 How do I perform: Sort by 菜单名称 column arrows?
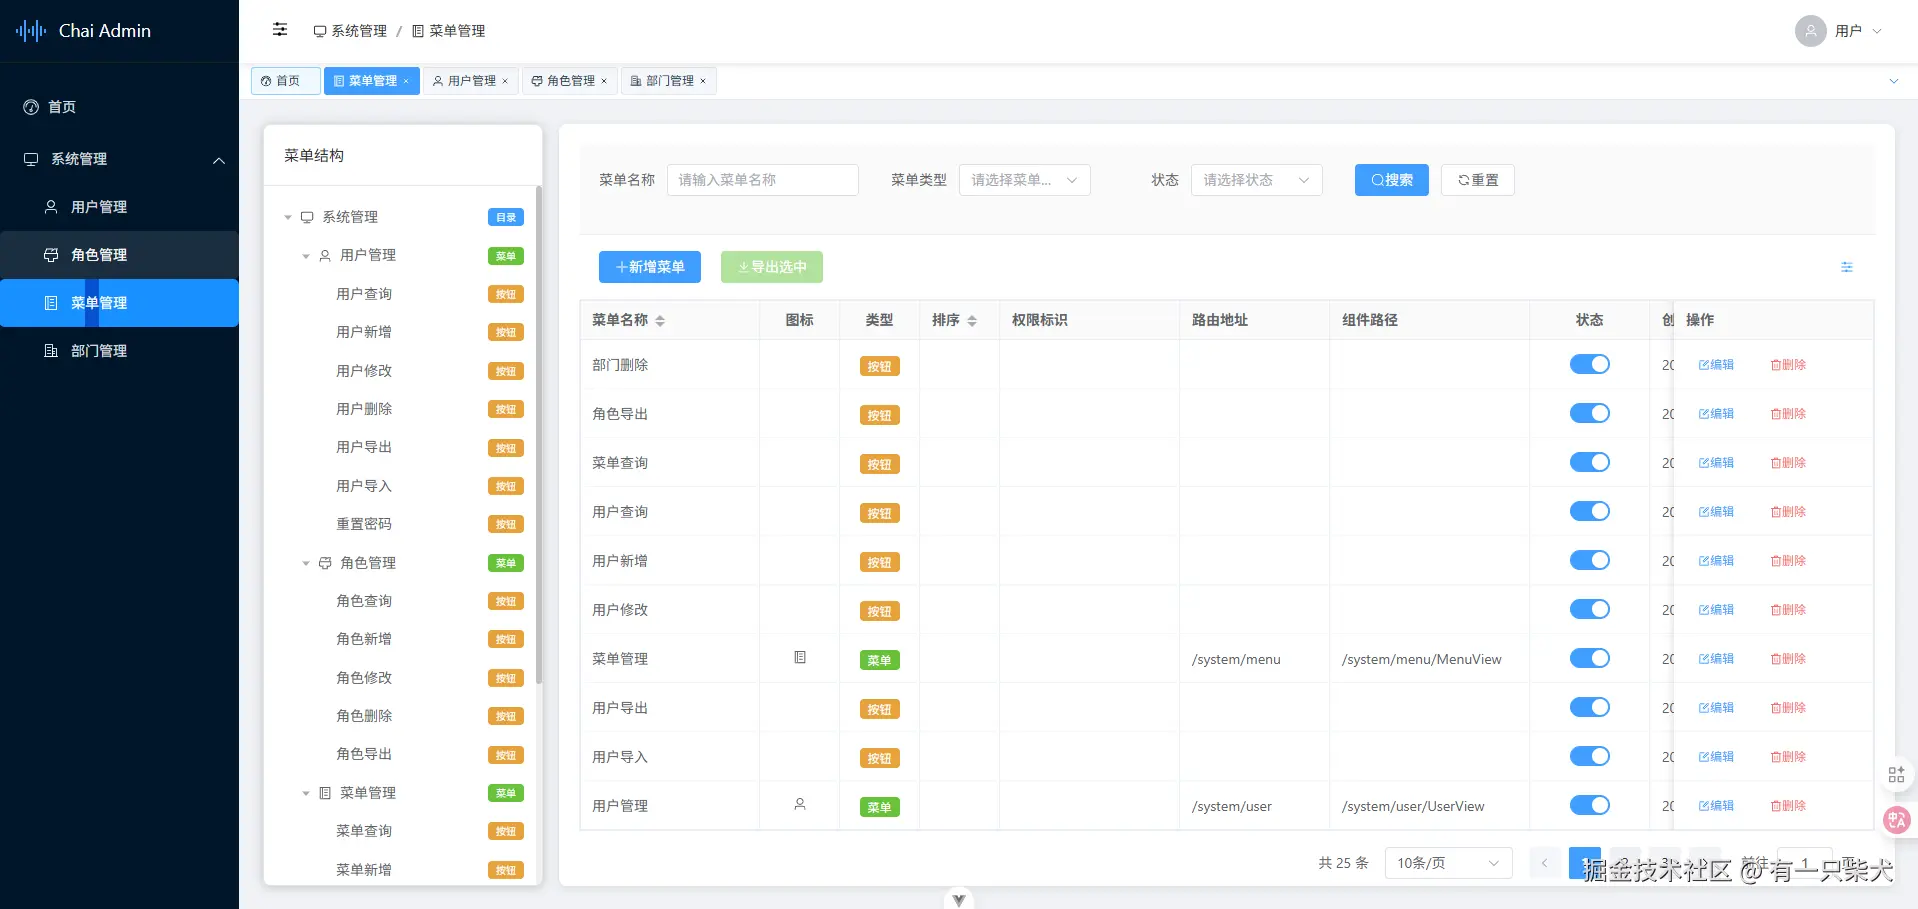660,321
